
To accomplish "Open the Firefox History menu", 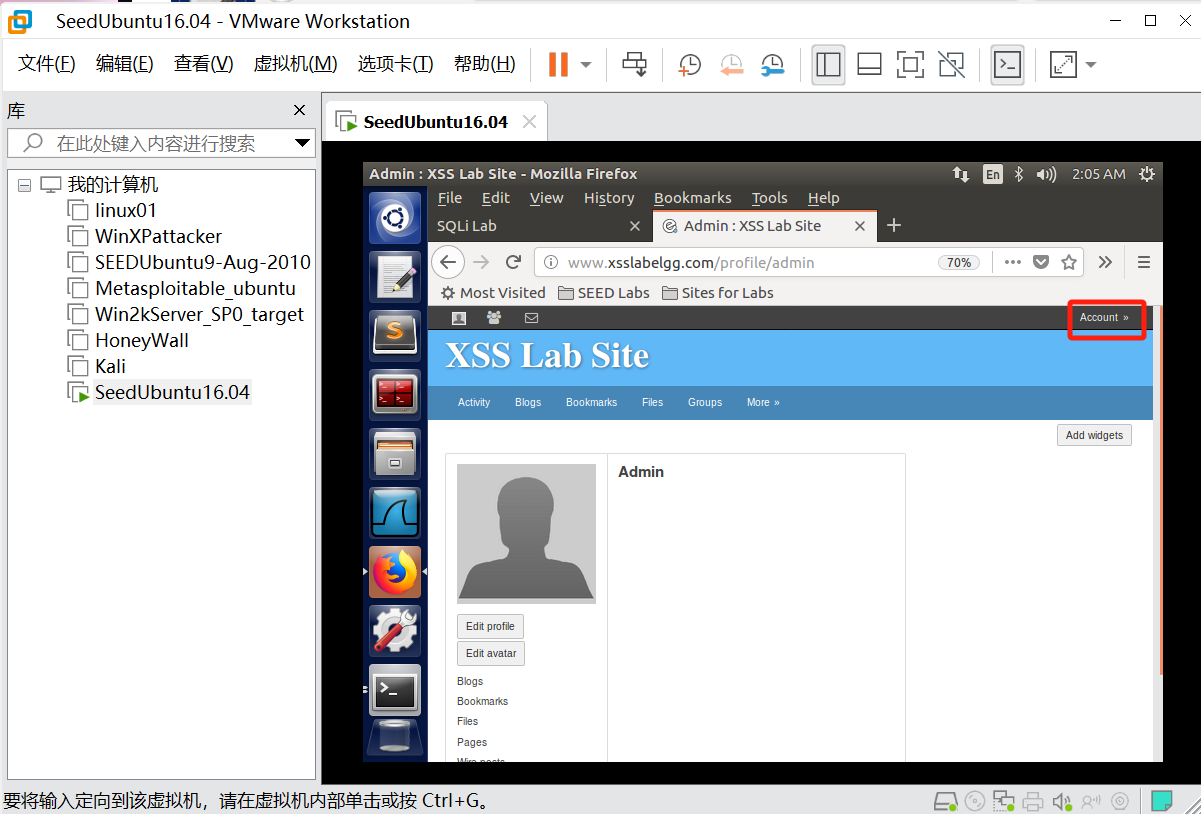I will (609, 198).
